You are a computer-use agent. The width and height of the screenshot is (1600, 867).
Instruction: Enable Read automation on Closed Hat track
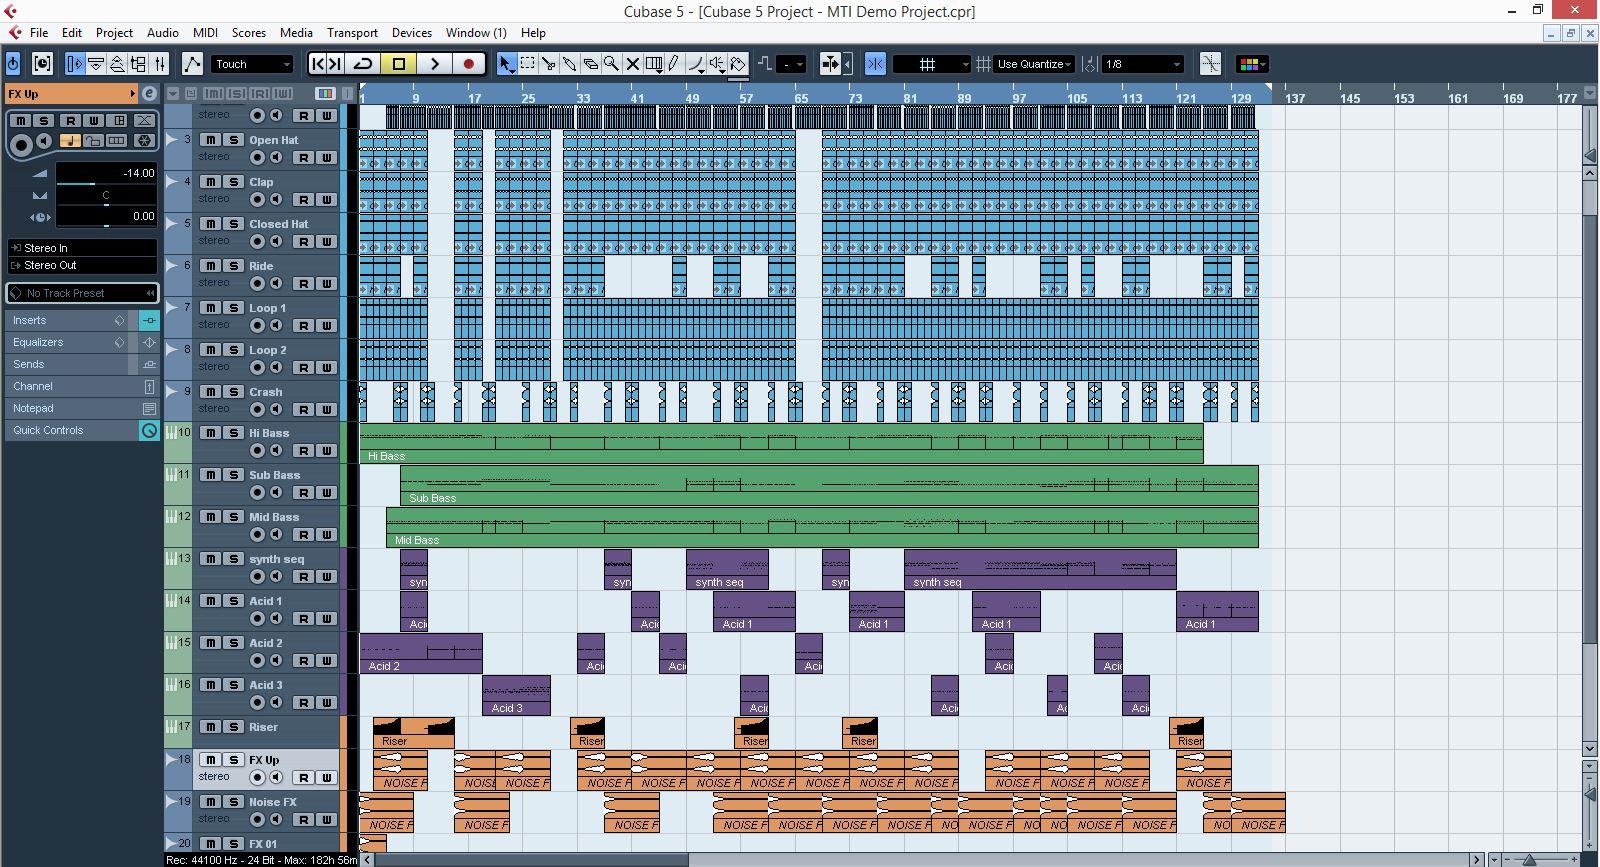pyautogui.click(x=304, y=241)
